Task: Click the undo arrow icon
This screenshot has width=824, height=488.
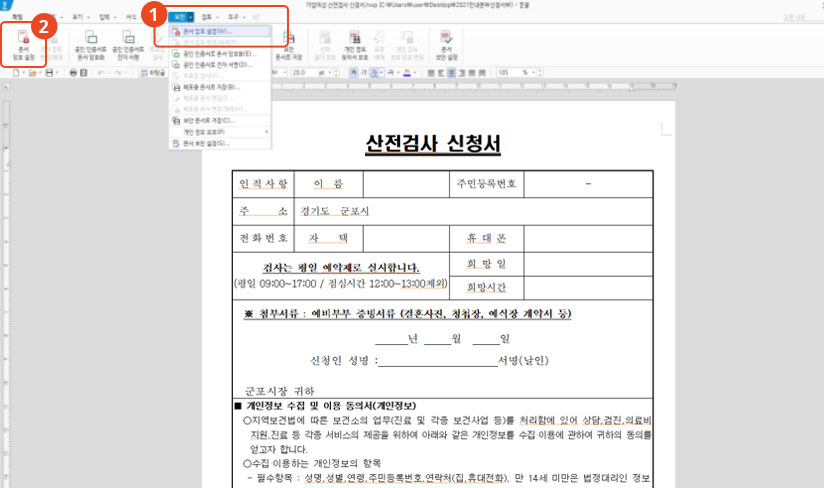Action: [101, 72]
